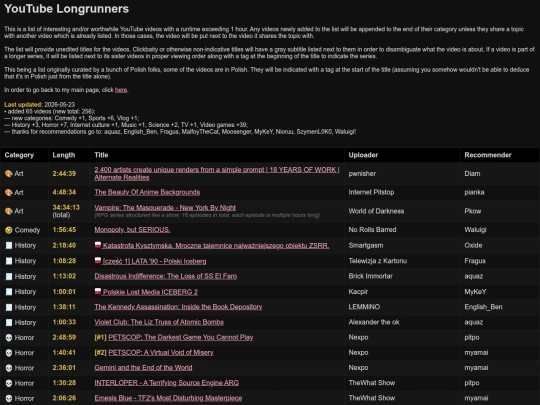540x405 pixels.
Task: Click the skull icon beside 2:36:01 Horror
Action: 9,368
